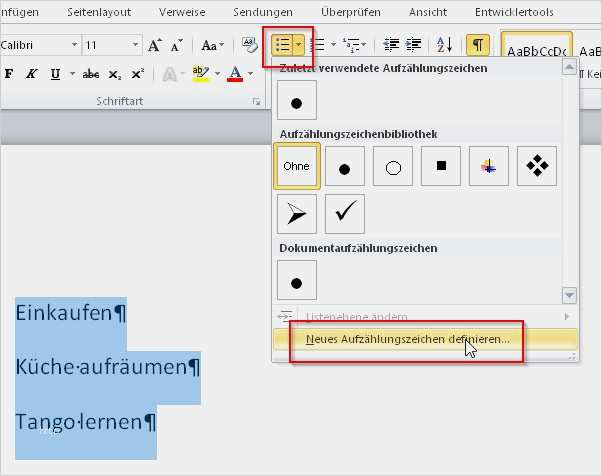This screenshot has width=602, height=476.
Task: Open the Entwicklertools ribbon tab
Action: pyautogui.click(x=514, y=12)
